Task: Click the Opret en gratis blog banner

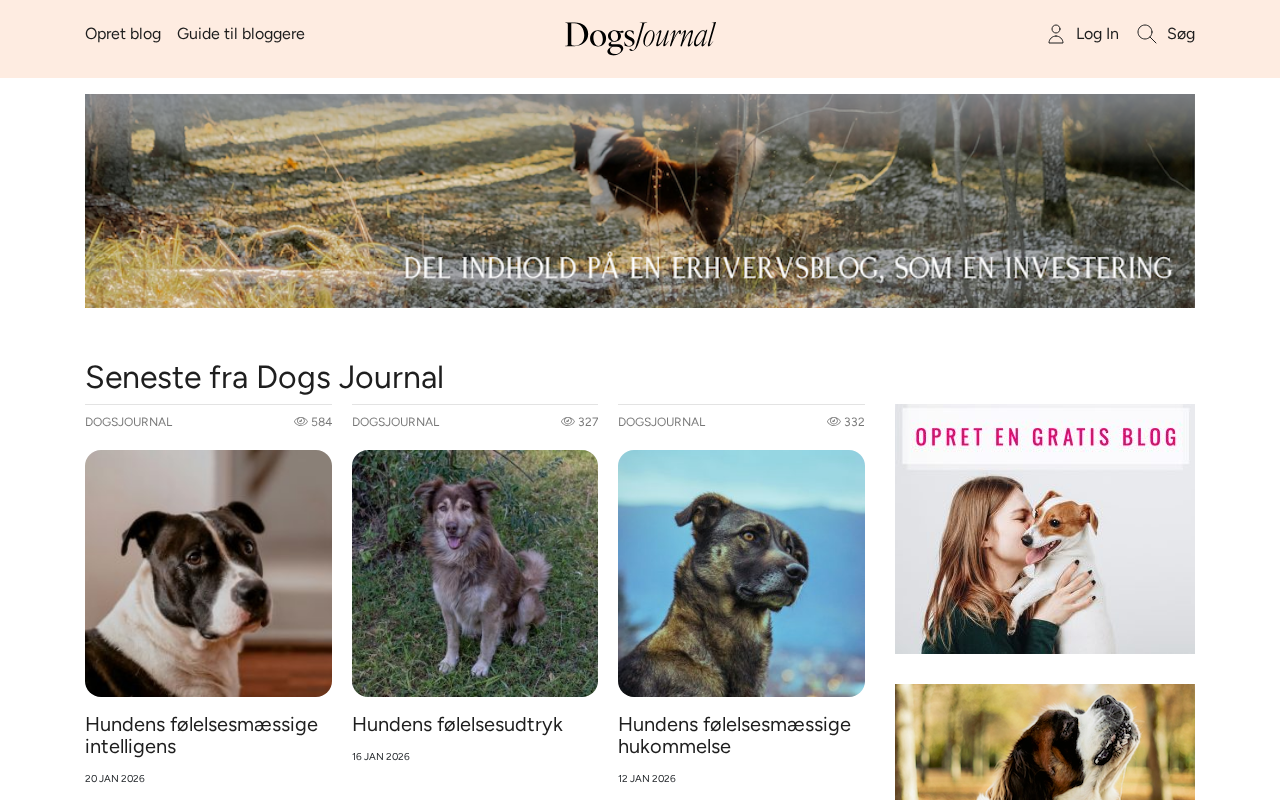Action: 1045,529
